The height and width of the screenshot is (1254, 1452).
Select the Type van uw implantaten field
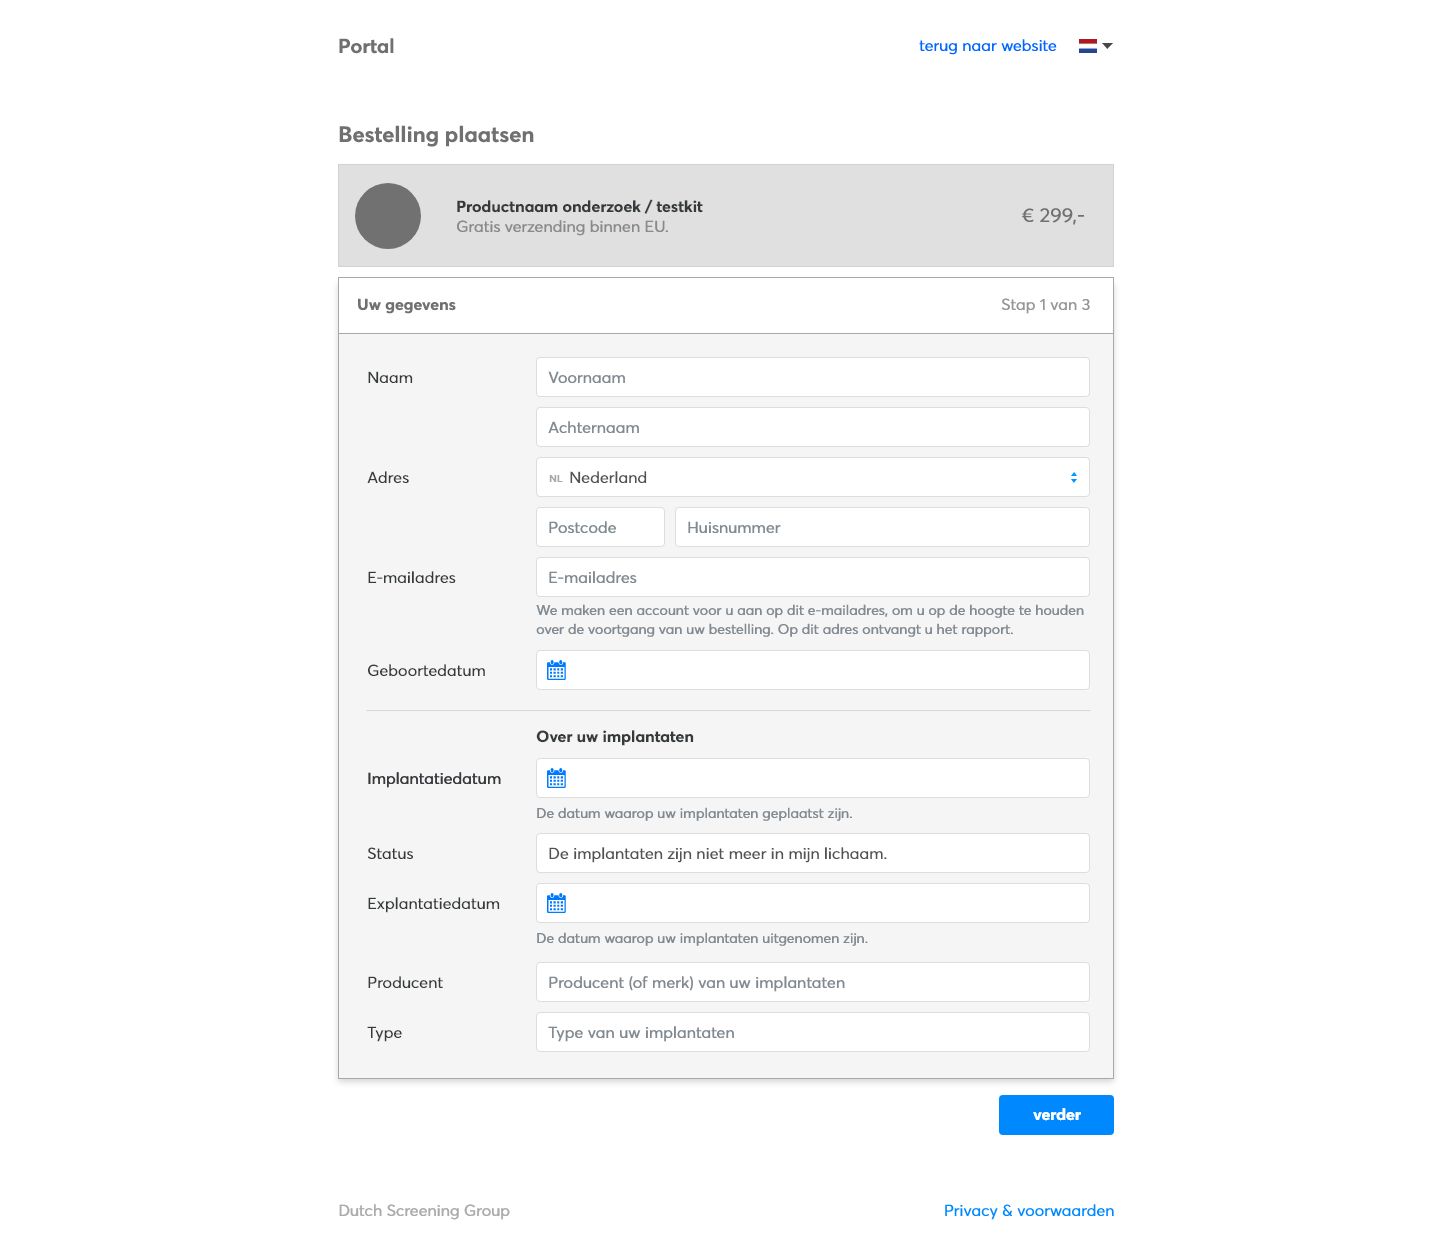tap(813, 1032)
